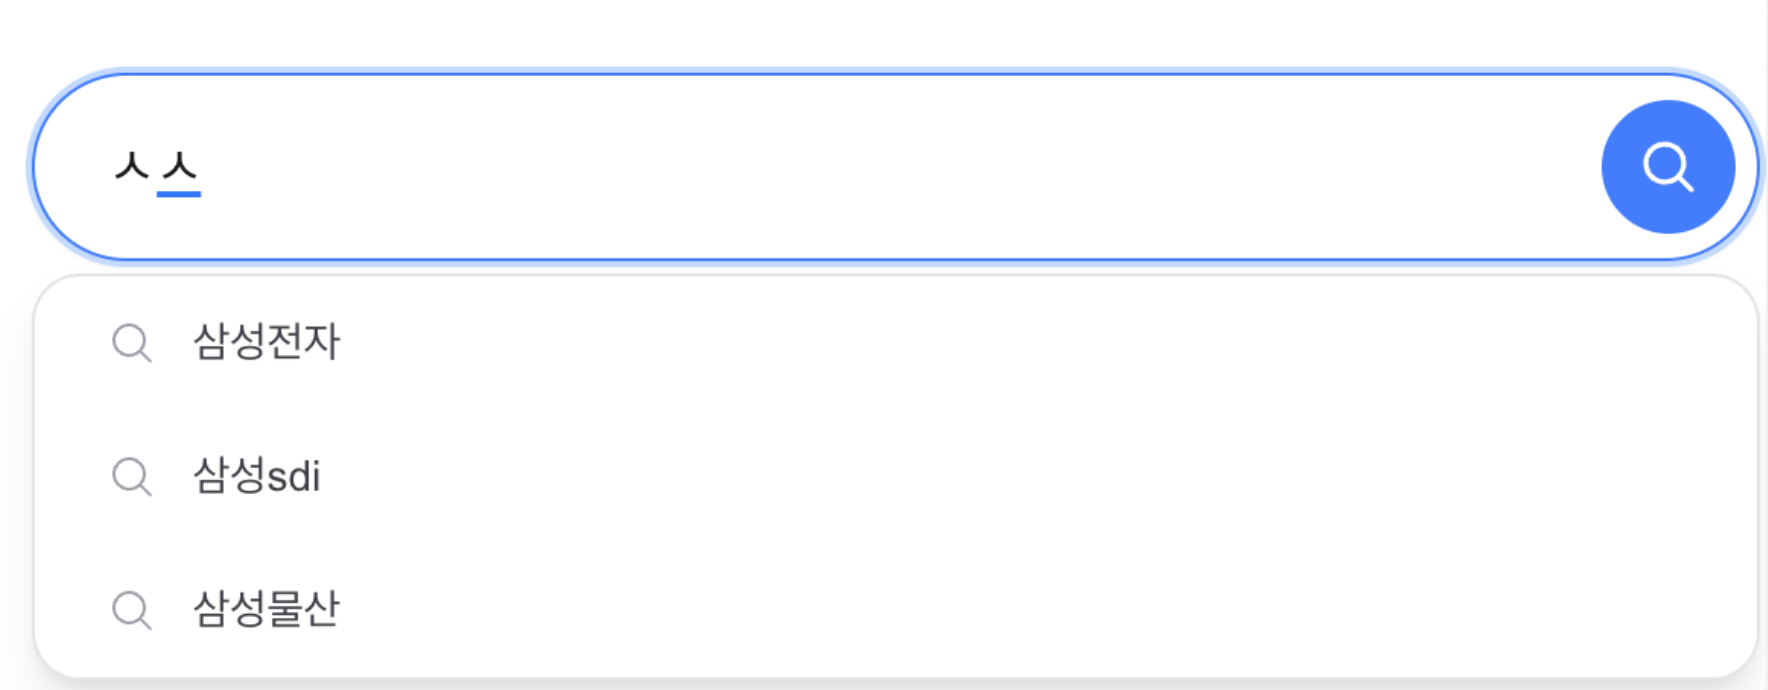The image size is (1768, 690).
Task: Click the magnifier icon beside 삼성물산
Action: (x=131, y=609)
